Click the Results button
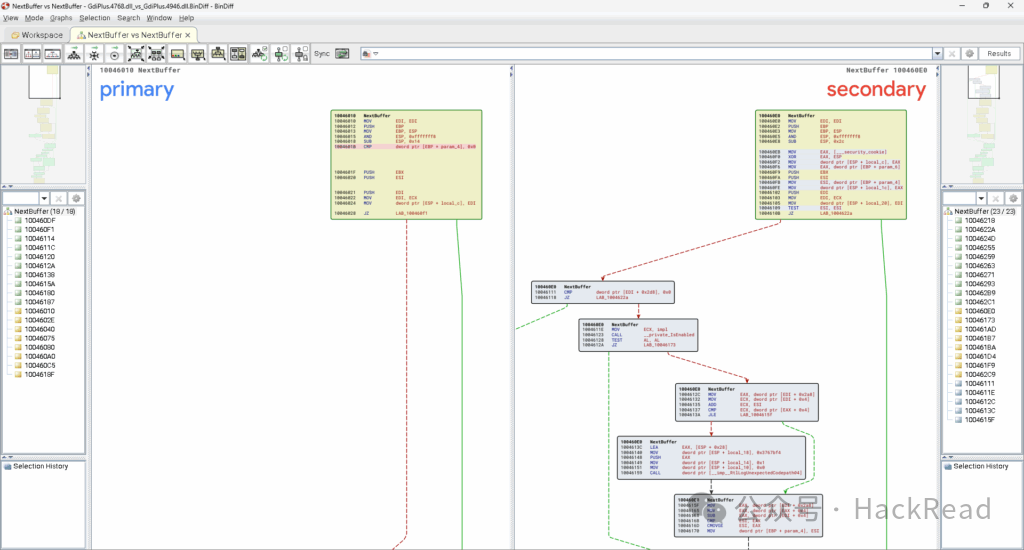 pyautogui.click(x=999, y=54)
